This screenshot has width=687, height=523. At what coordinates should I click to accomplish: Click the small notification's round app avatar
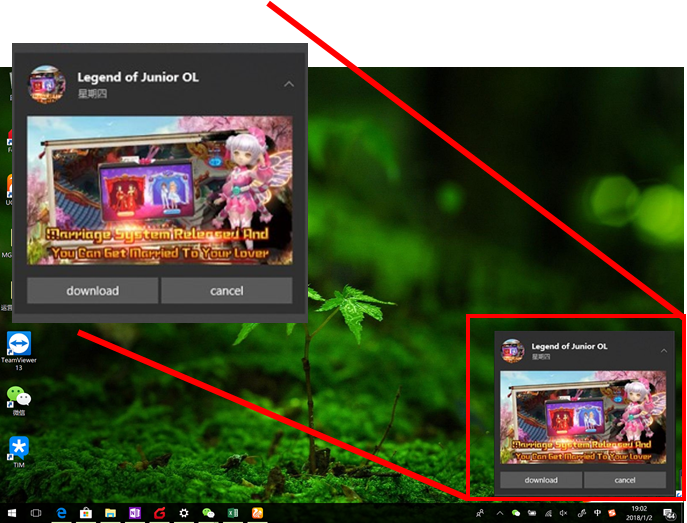click(x=513, y=351)
